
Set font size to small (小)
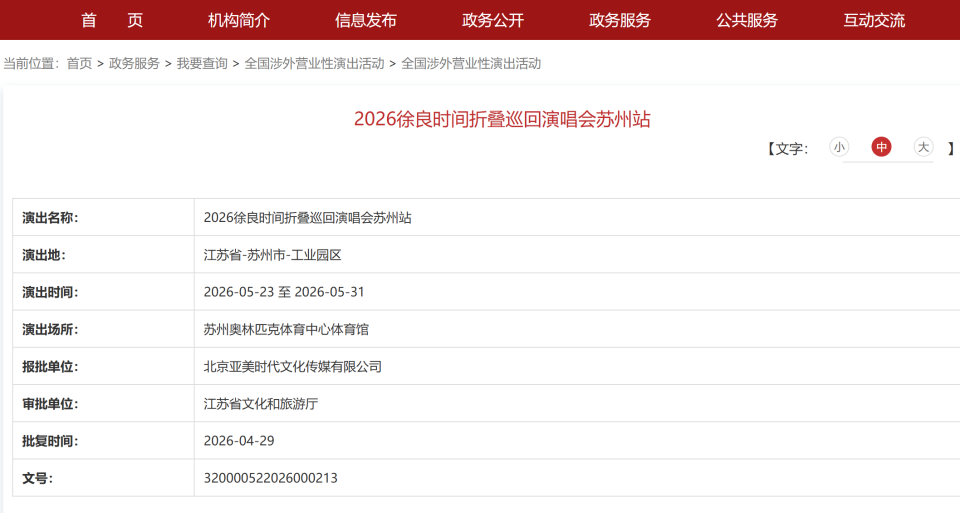click(x=839, y=147)
